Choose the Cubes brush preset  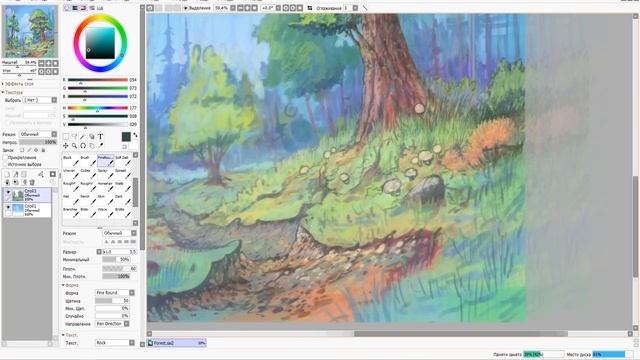89,173
